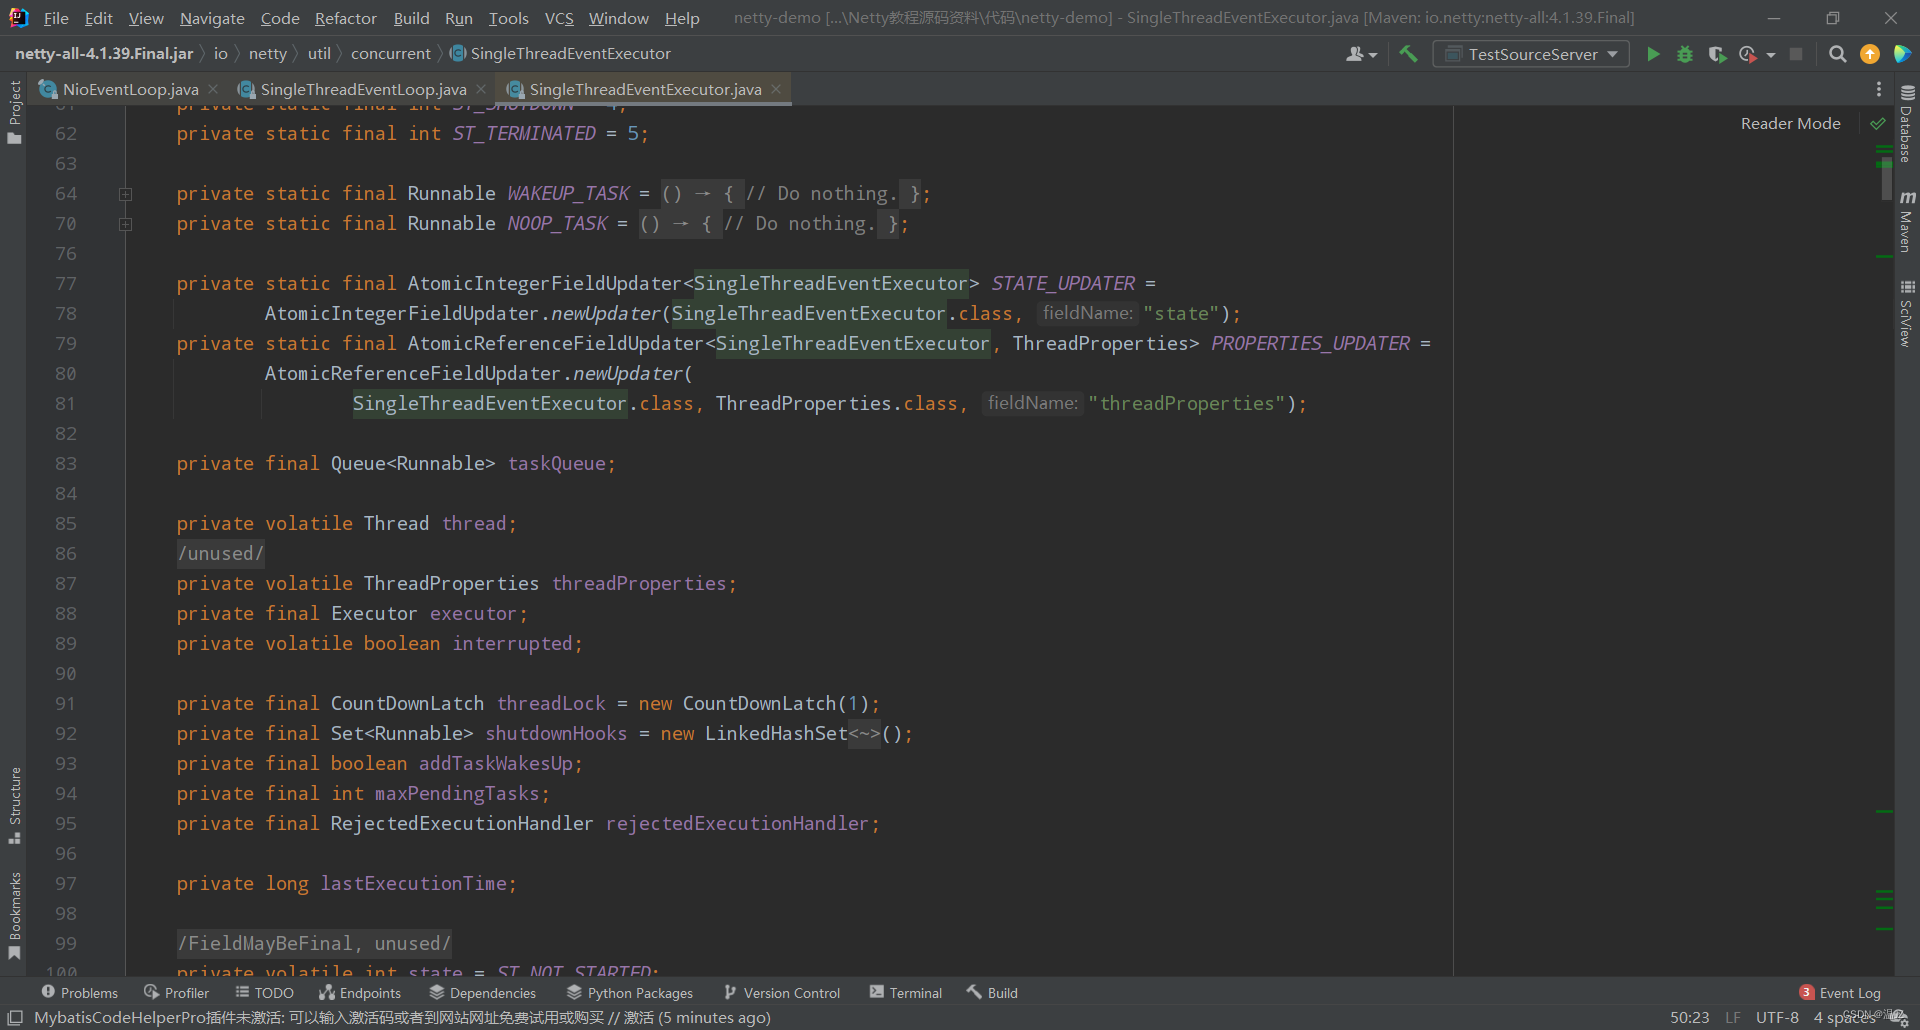
Task: Open the Profile run icon
Action: coord(1747,54)
